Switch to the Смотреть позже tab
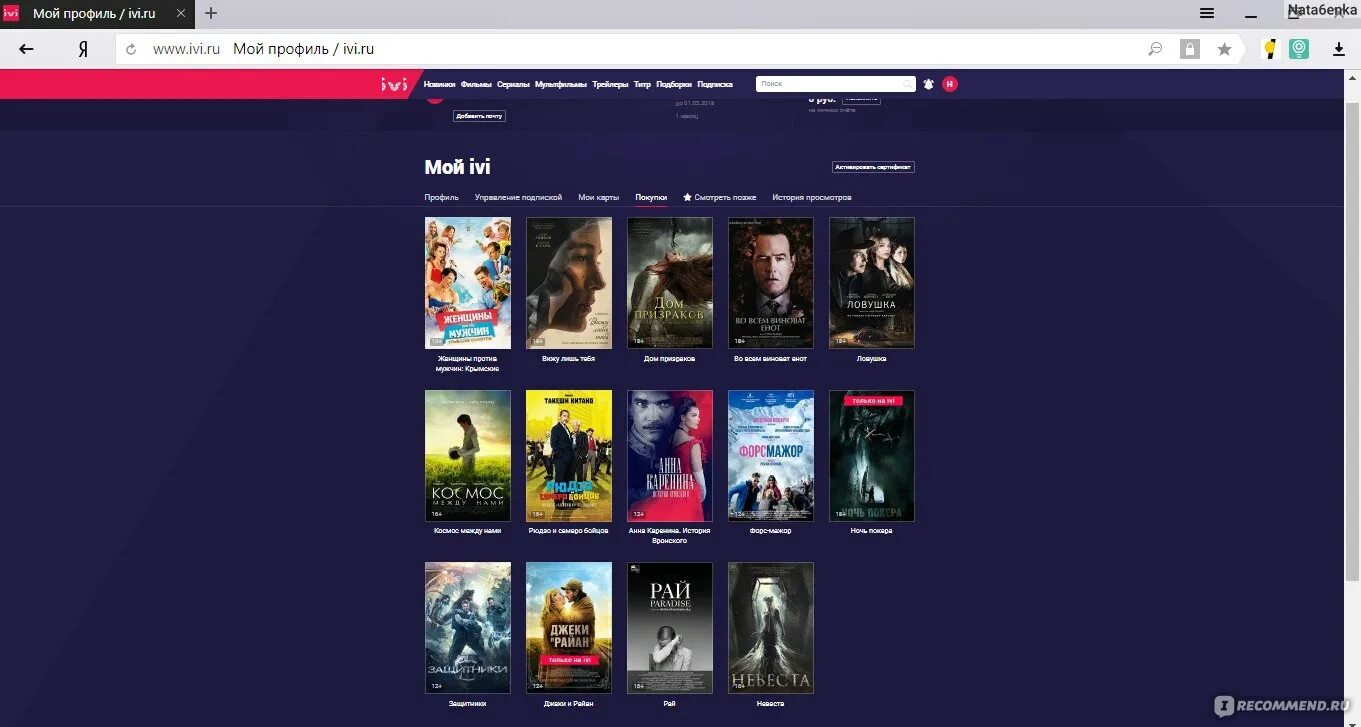The width and height of the screenshot is (1361, 727). click(x=720, y=198)
